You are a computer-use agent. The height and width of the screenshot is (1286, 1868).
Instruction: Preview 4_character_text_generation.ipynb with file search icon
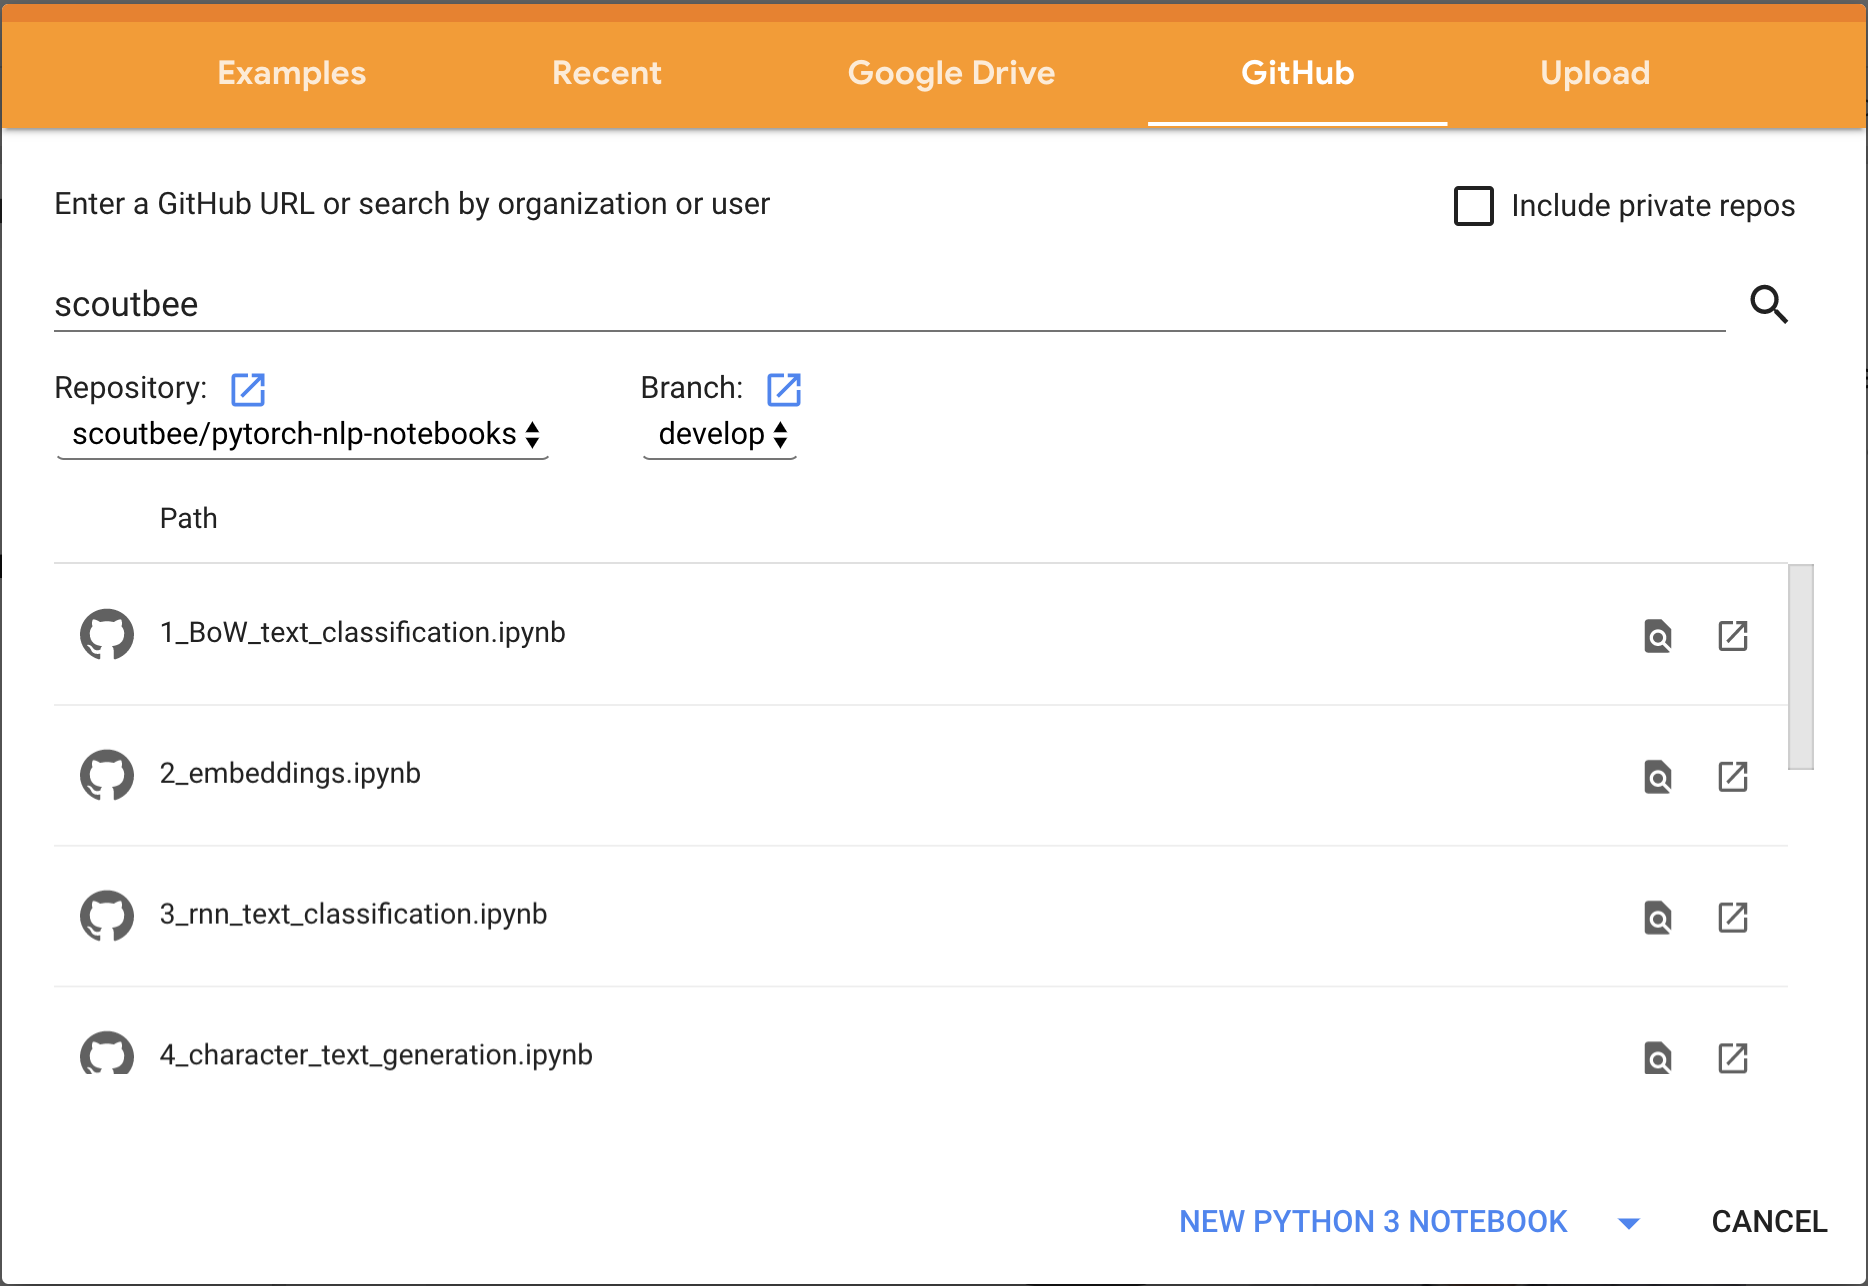1658,1058
